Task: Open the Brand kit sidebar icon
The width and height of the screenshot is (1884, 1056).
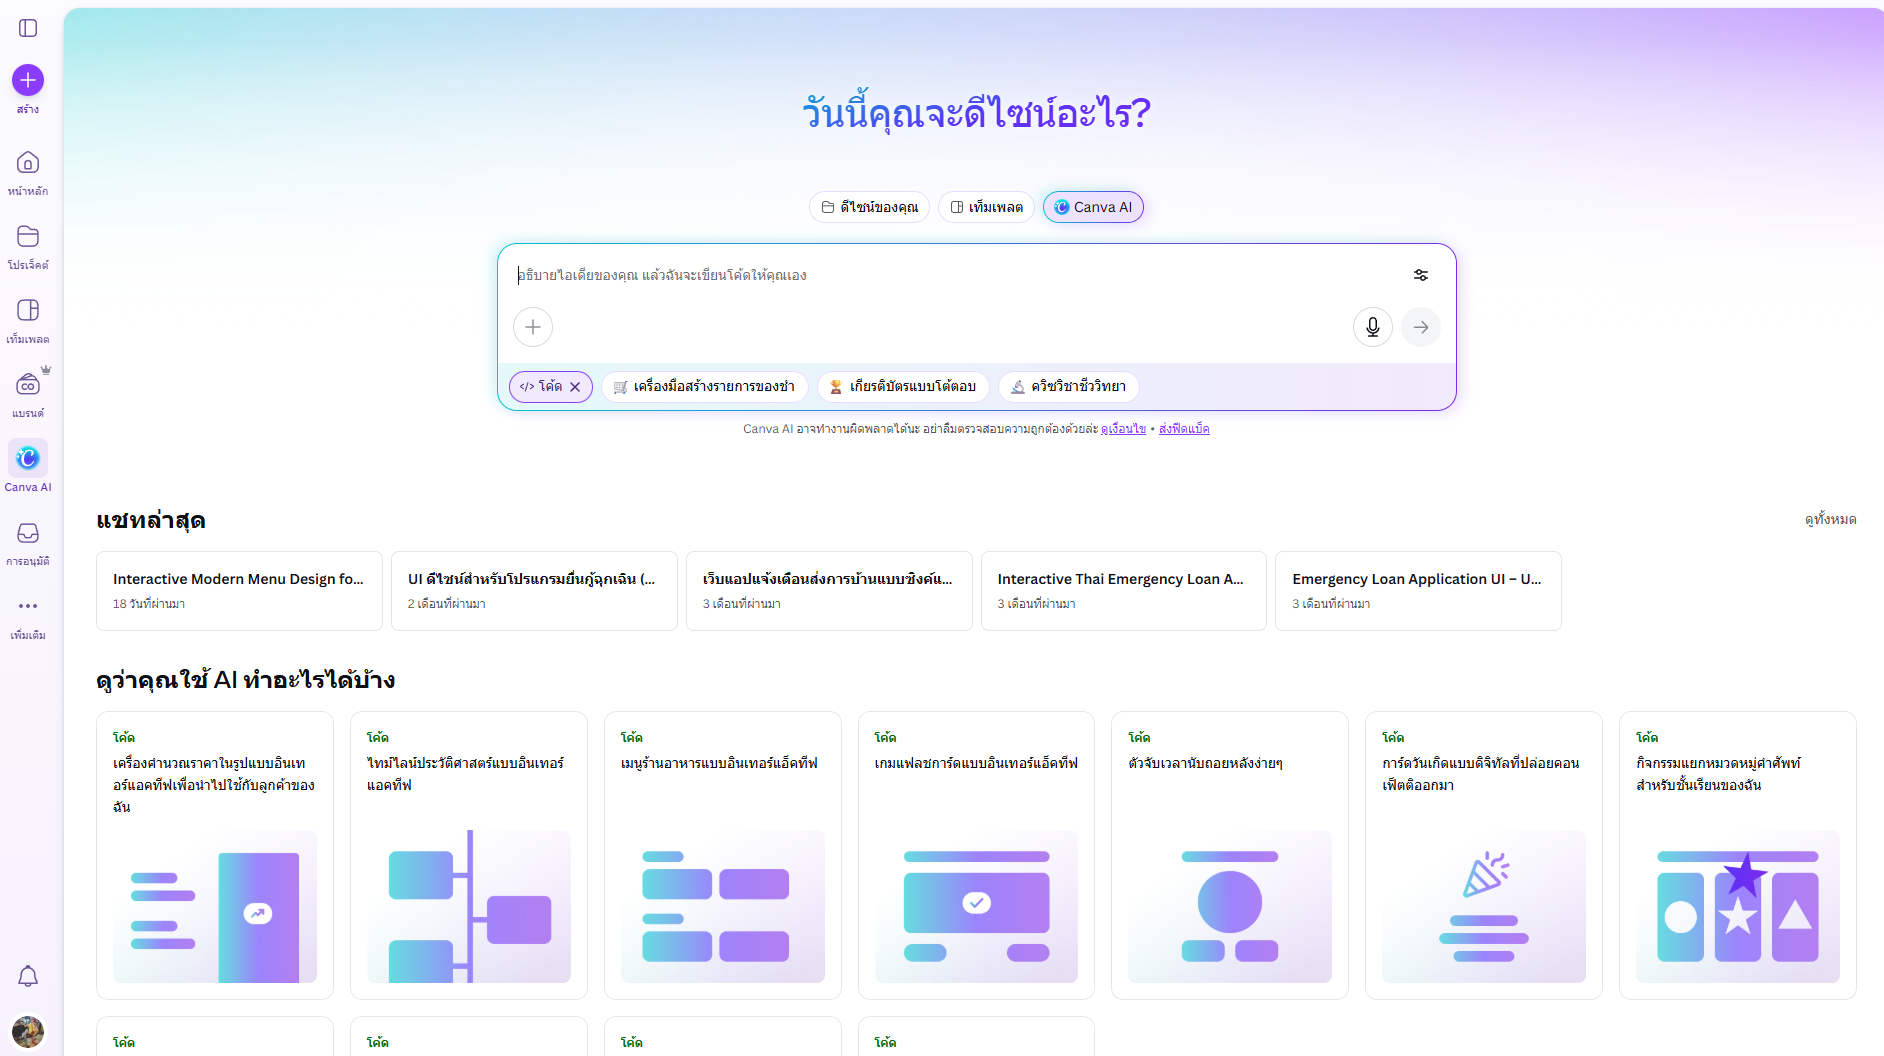Action: (28, 385)
